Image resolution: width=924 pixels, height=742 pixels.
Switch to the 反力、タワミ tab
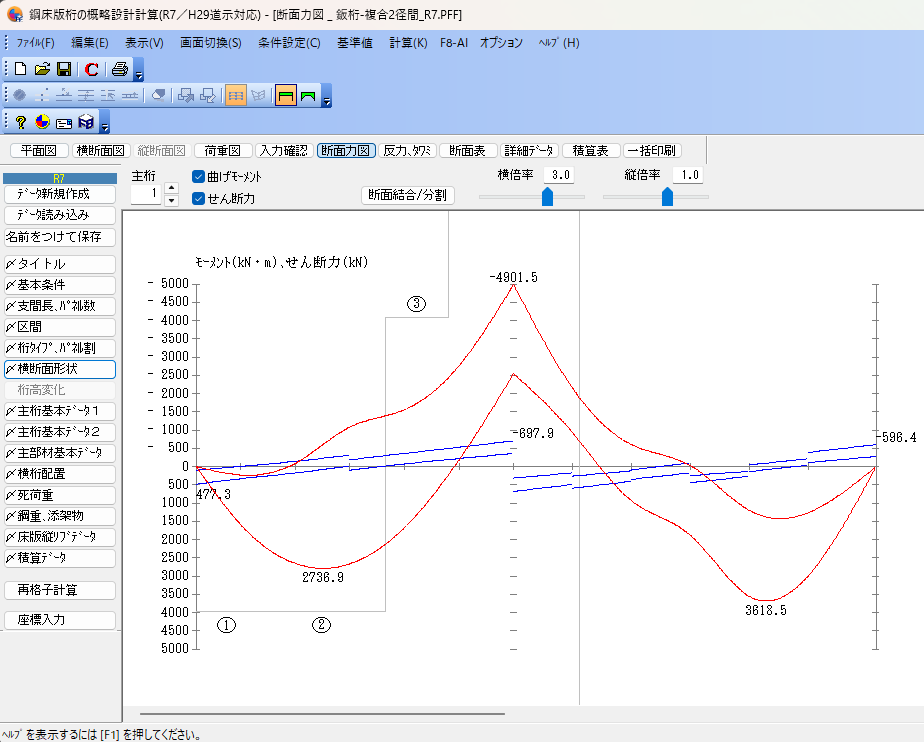[407, 151]
